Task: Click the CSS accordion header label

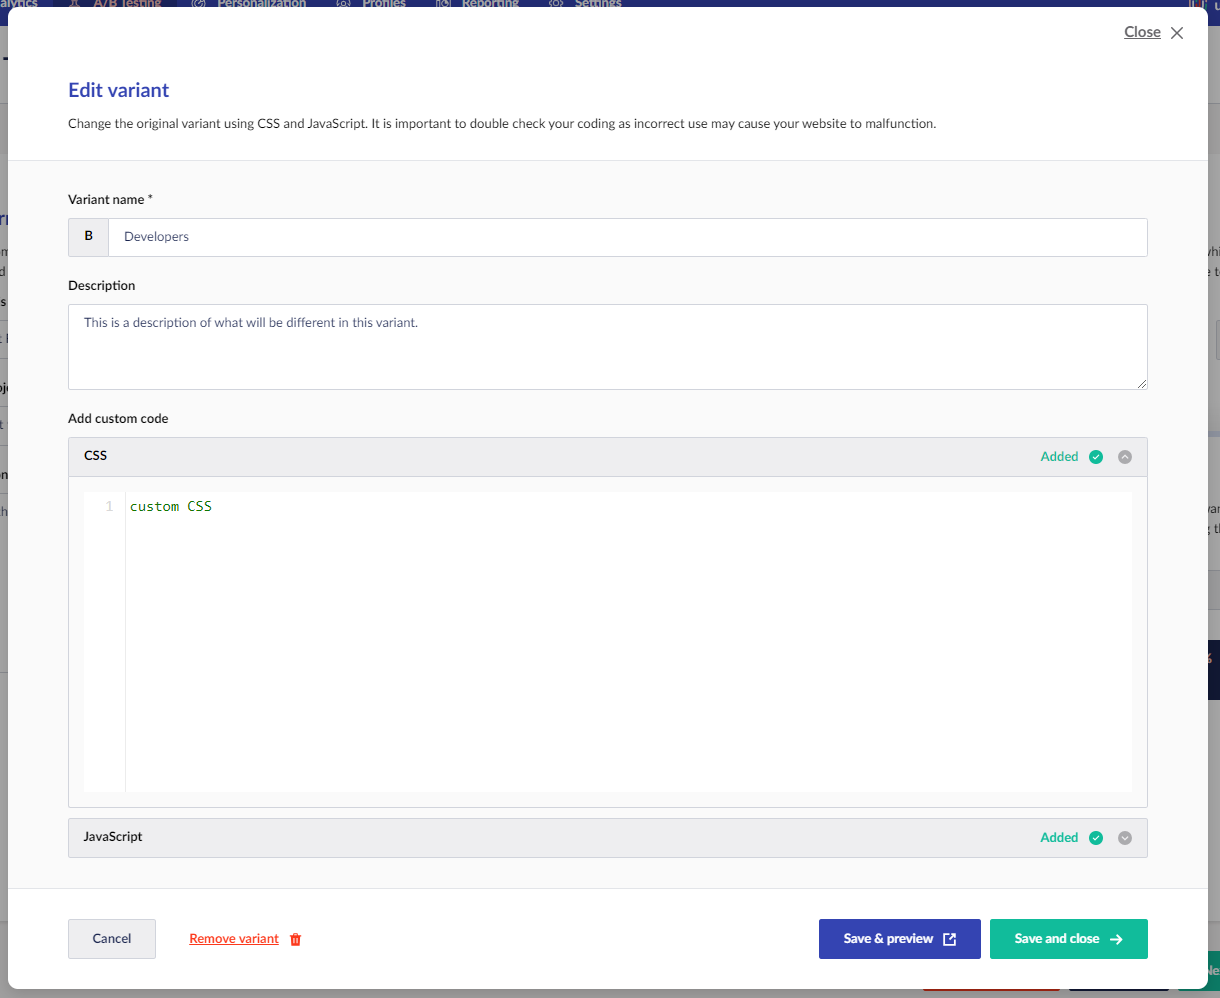Action: [96, 456]
